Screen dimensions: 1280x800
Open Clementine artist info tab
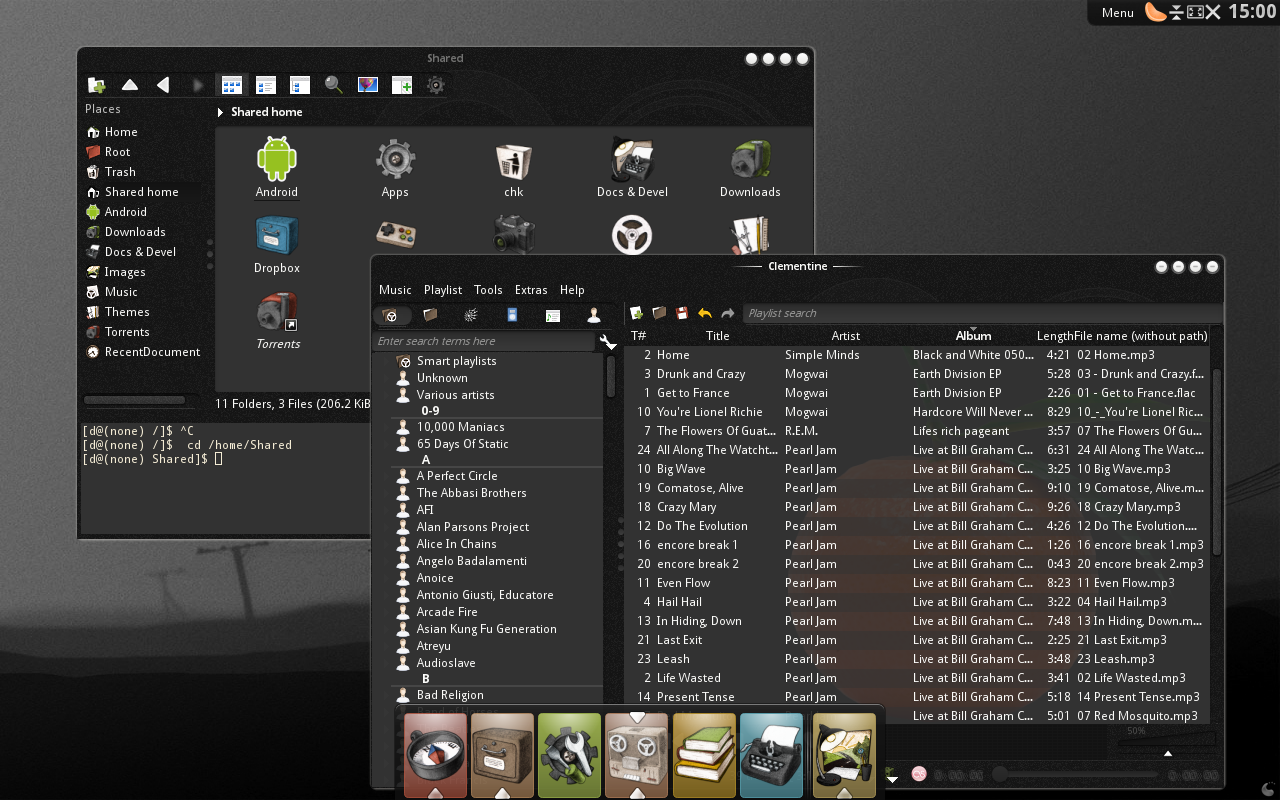coord(594,315)
